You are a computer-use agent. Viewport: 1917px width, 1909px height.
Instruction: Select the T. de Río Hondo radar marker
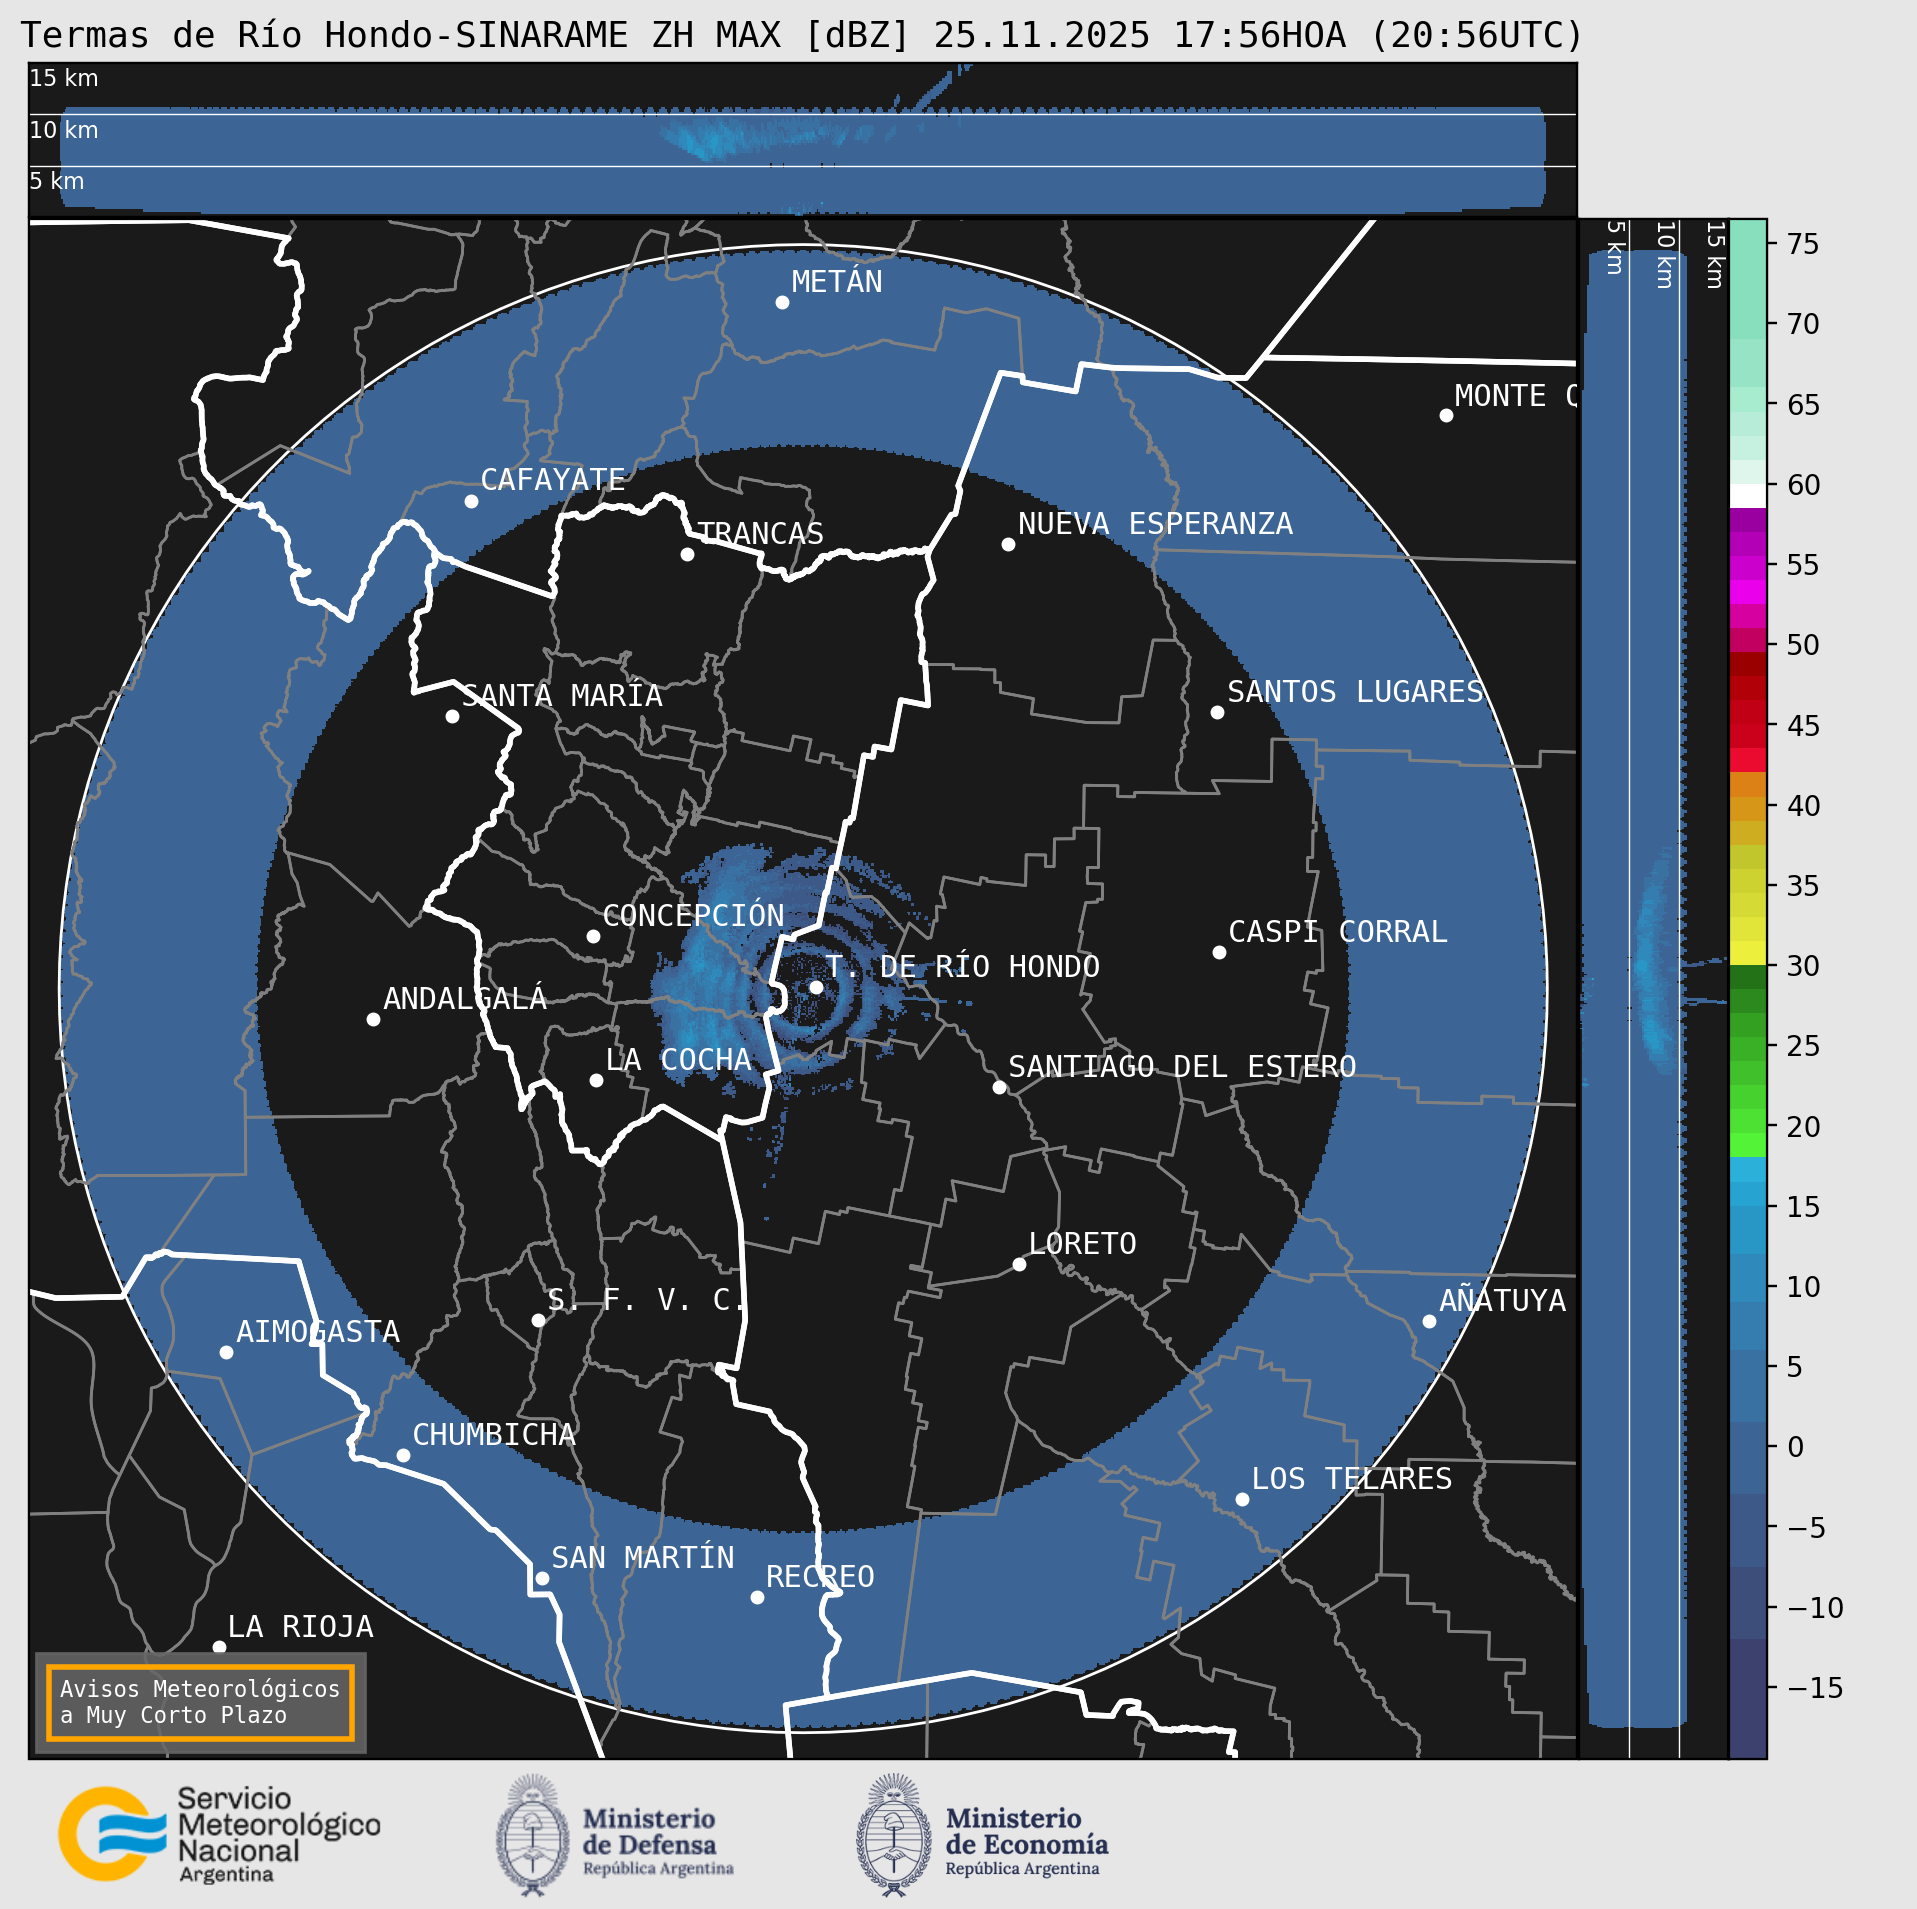pos(816,987)
